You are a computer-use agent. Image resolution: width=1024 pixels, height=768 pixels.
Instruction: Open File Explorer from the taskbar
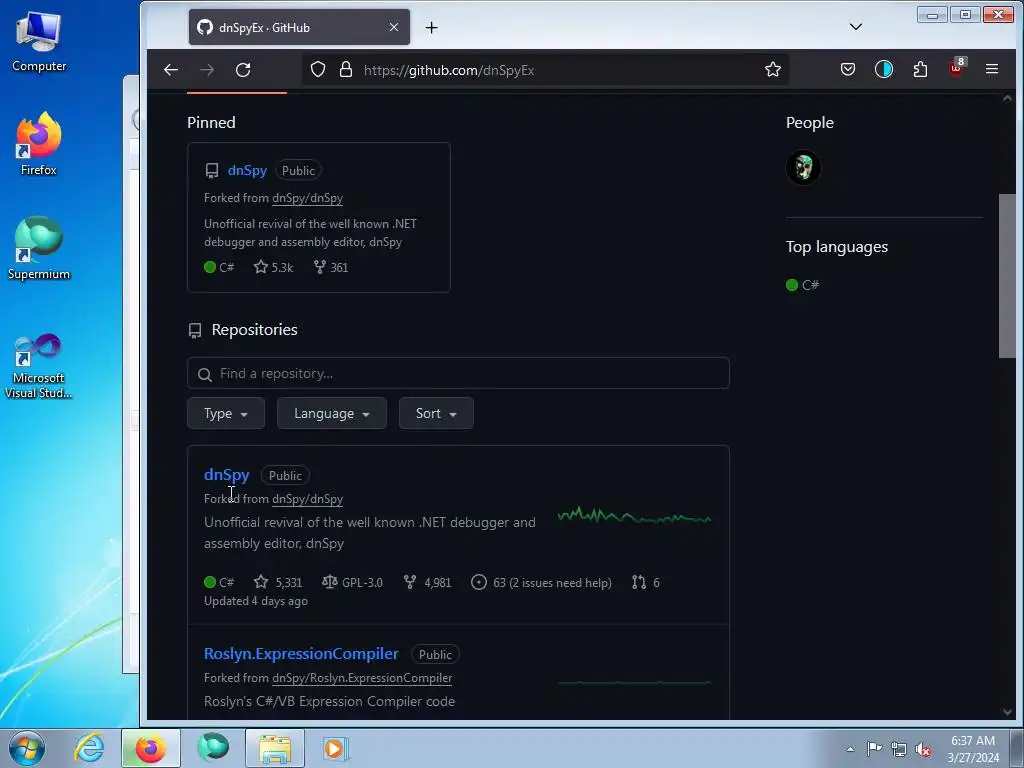(275, 748)
